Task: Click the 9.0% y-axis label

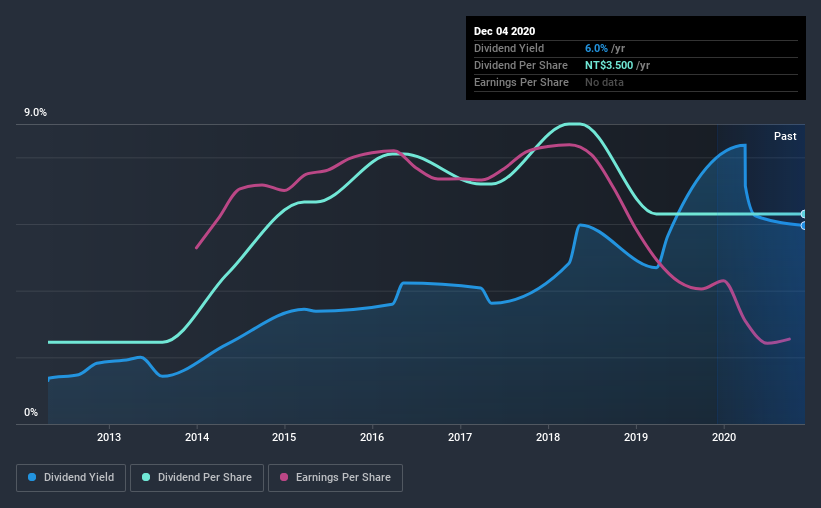Action: coord(35,113)
